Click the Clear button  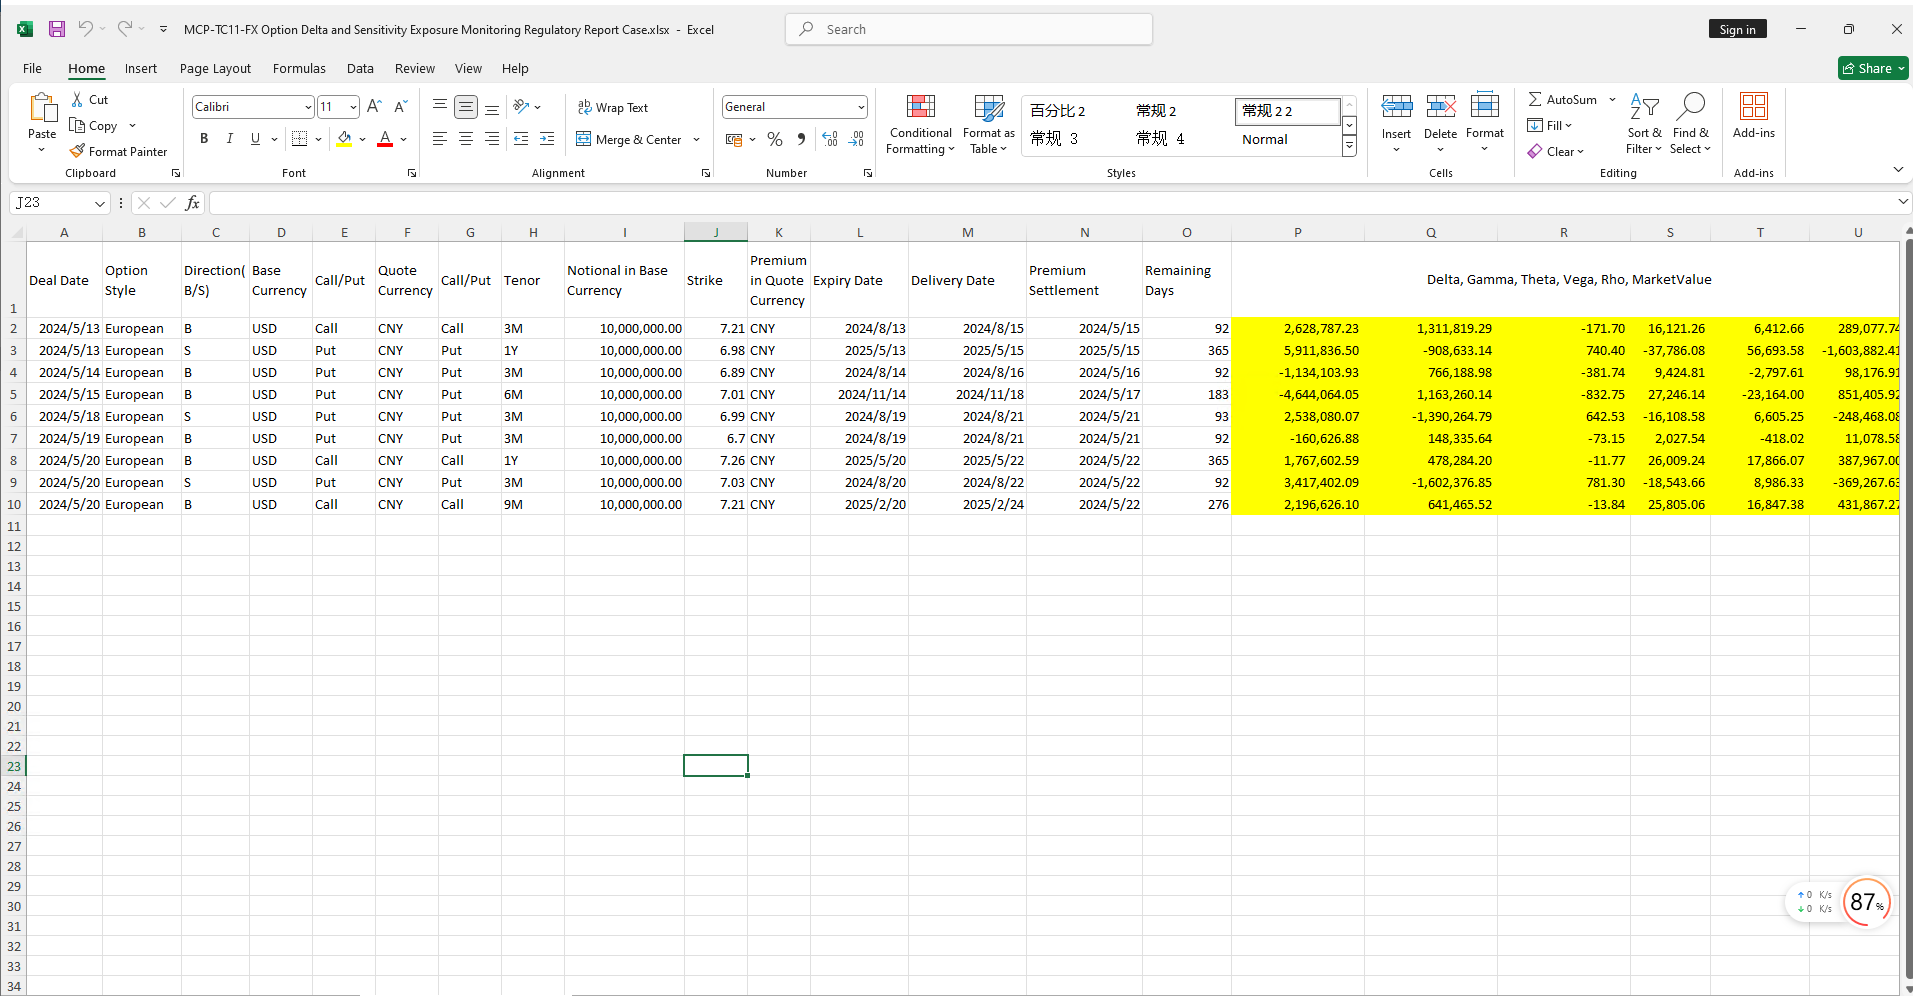[x=1555, y=151]
